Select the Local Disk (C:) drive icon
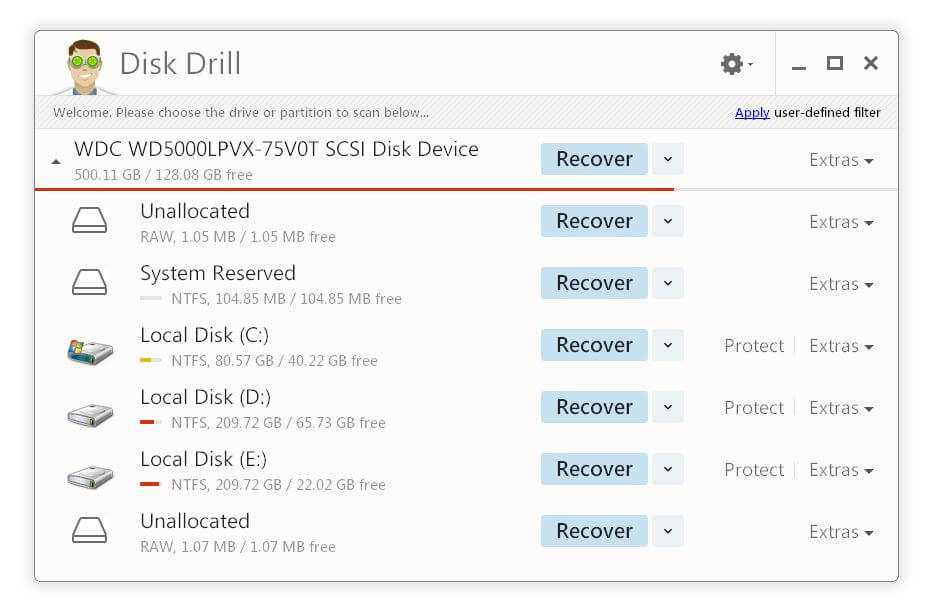 (89, 345)
